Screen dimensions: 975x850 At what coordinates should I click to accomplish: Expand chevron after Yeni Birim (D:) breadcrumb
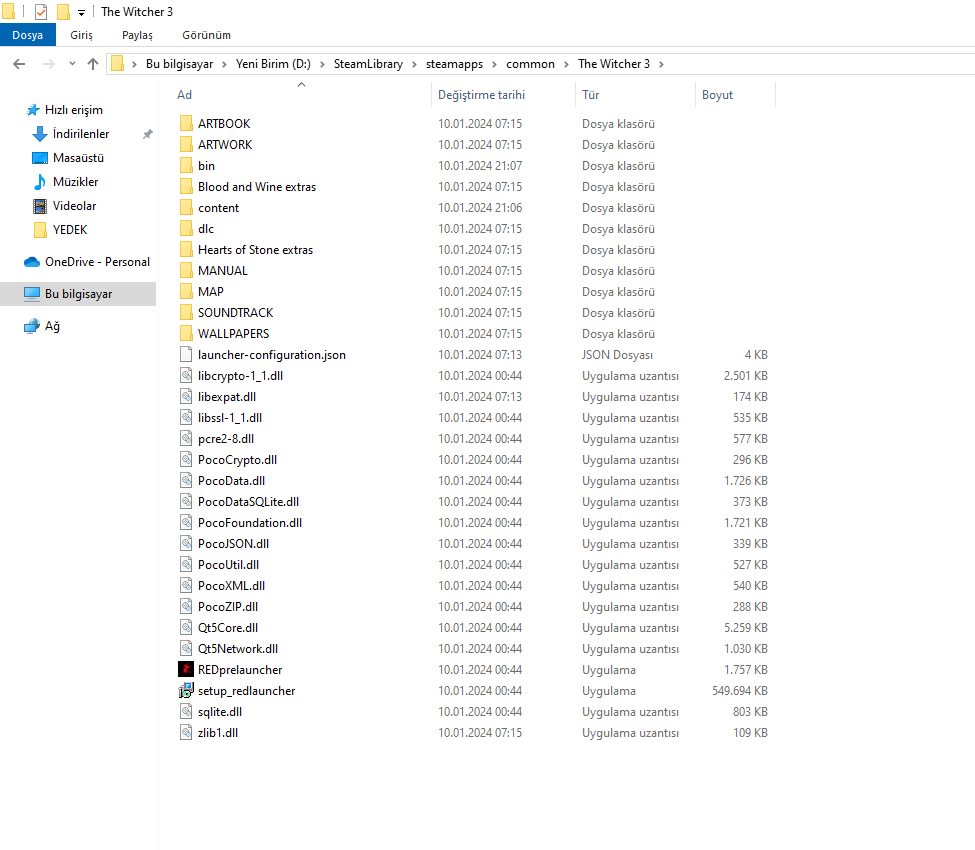322,64
